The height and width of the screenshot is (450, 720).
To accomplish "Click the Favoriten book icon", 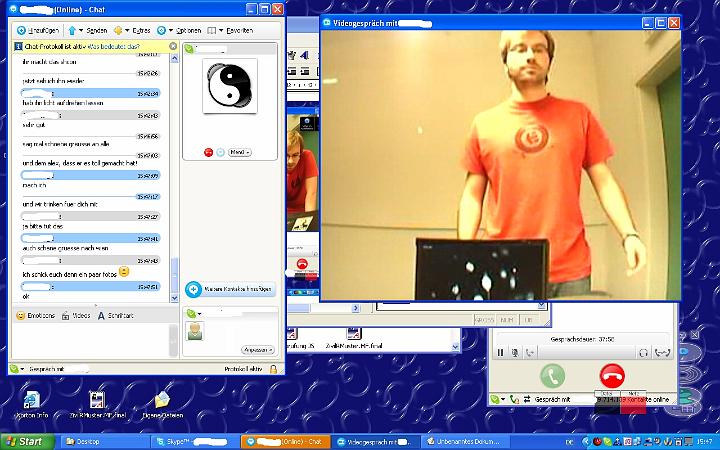I will [x=211, y=31].
